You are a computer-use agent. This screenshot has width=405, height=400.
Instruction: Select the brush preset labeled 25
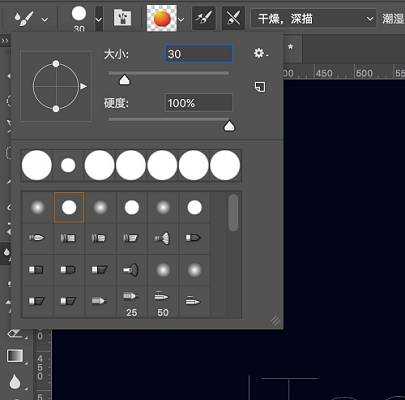point(131,303)
